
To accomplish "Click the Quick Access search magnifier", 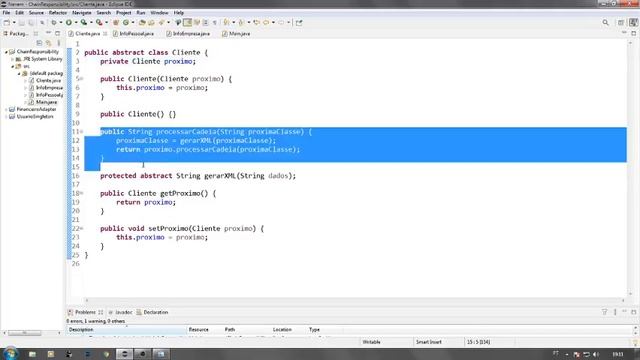I will 605,22.
